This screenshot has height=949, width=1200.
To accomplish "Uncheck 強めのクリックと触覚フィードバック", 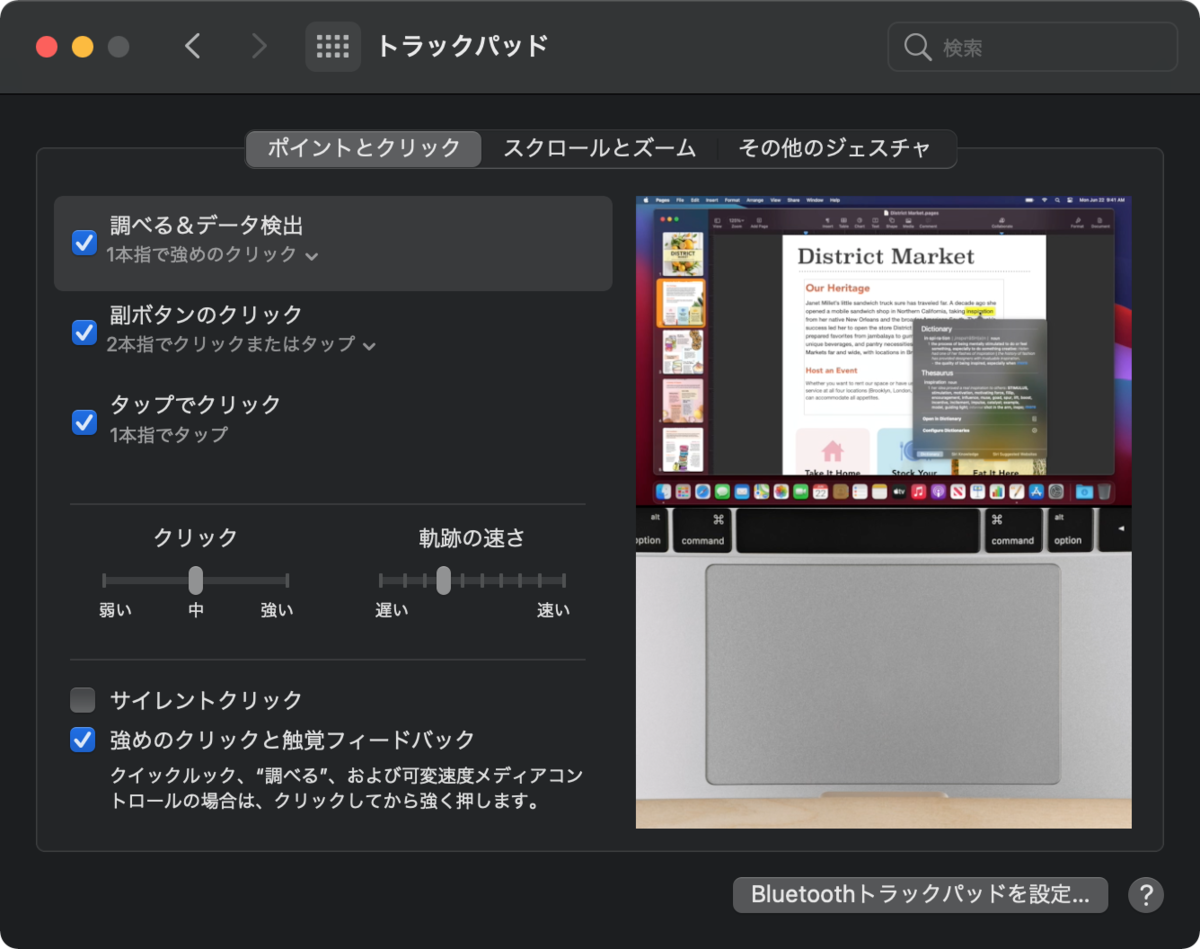I will (x=84, y=739).
